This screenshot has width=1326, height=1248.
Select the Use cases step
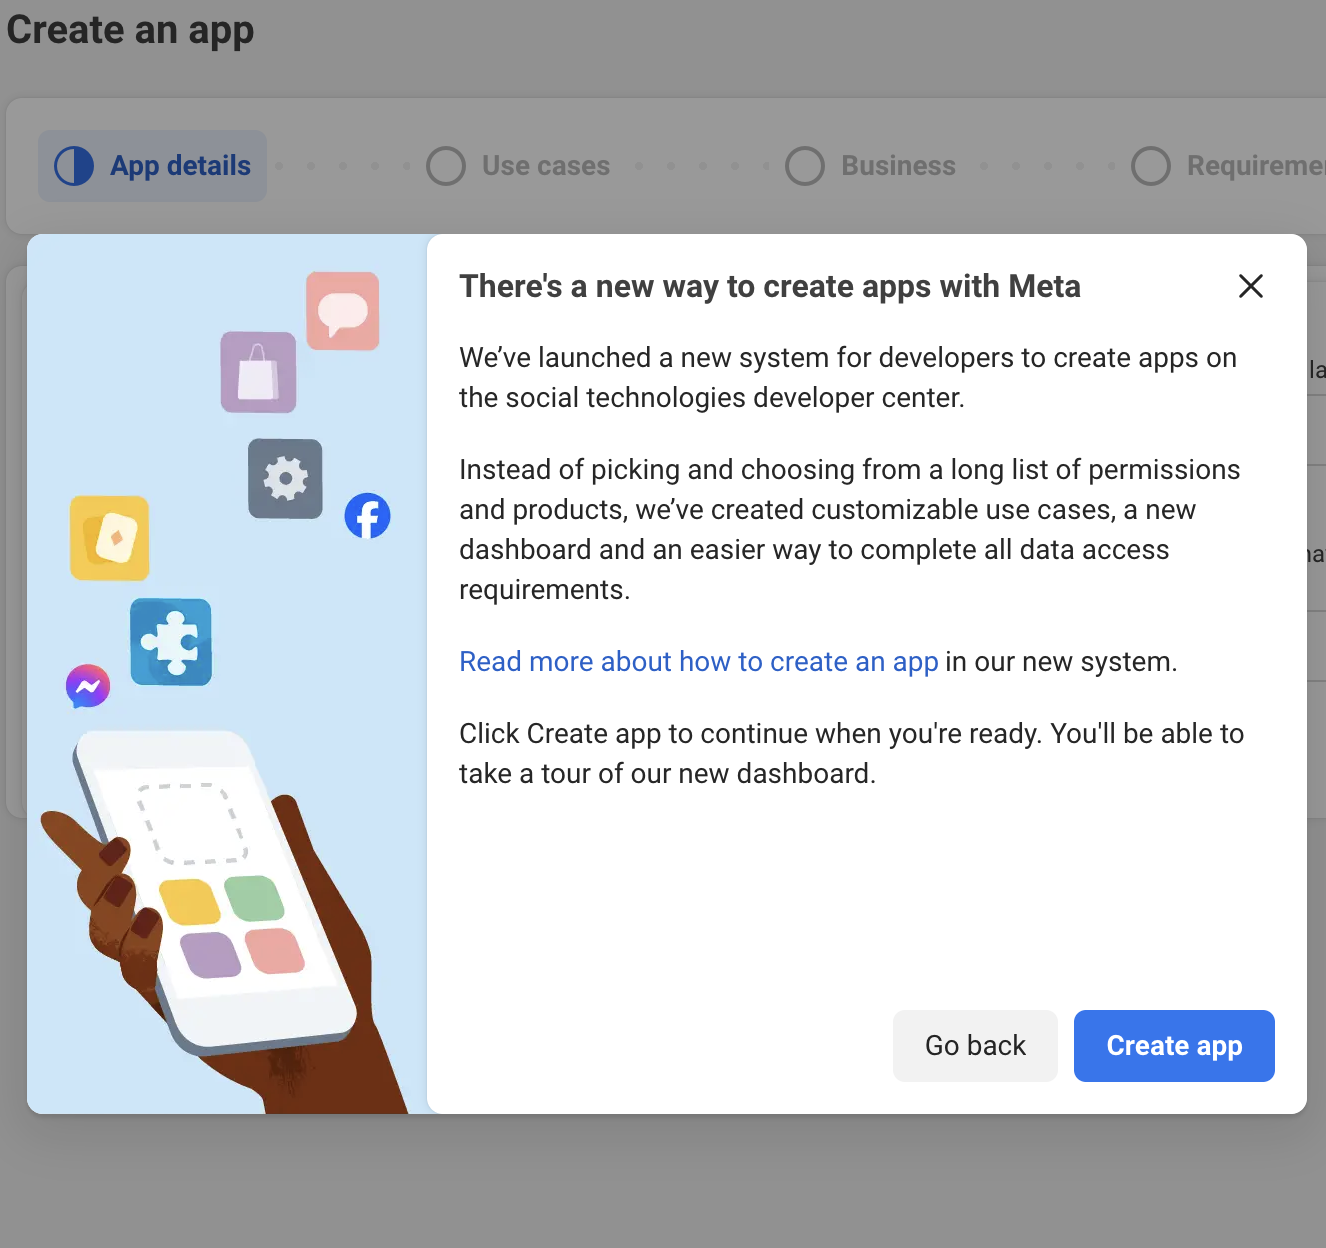coord(518,166)
